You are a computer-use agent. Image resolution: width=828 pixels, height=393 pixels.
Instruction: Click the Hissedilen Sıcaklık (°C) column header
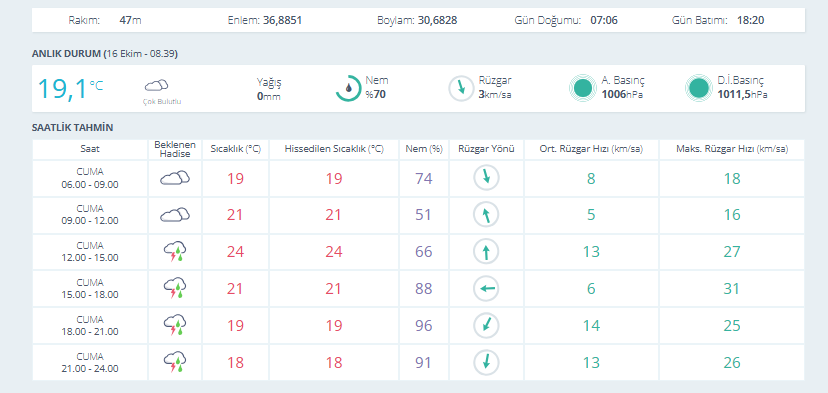(334, 149)
